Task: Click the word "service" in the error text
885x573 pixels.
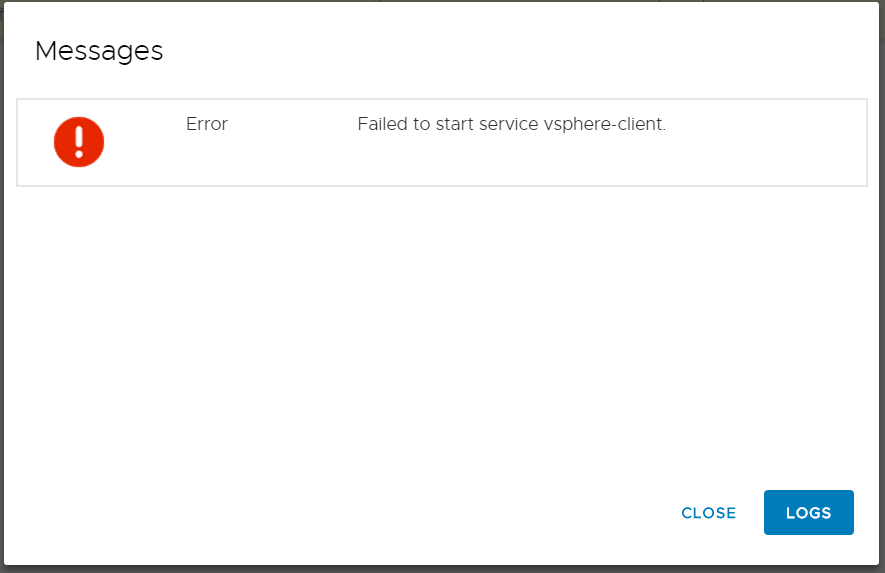Action: pyautogui.click(x=509, y=124)
